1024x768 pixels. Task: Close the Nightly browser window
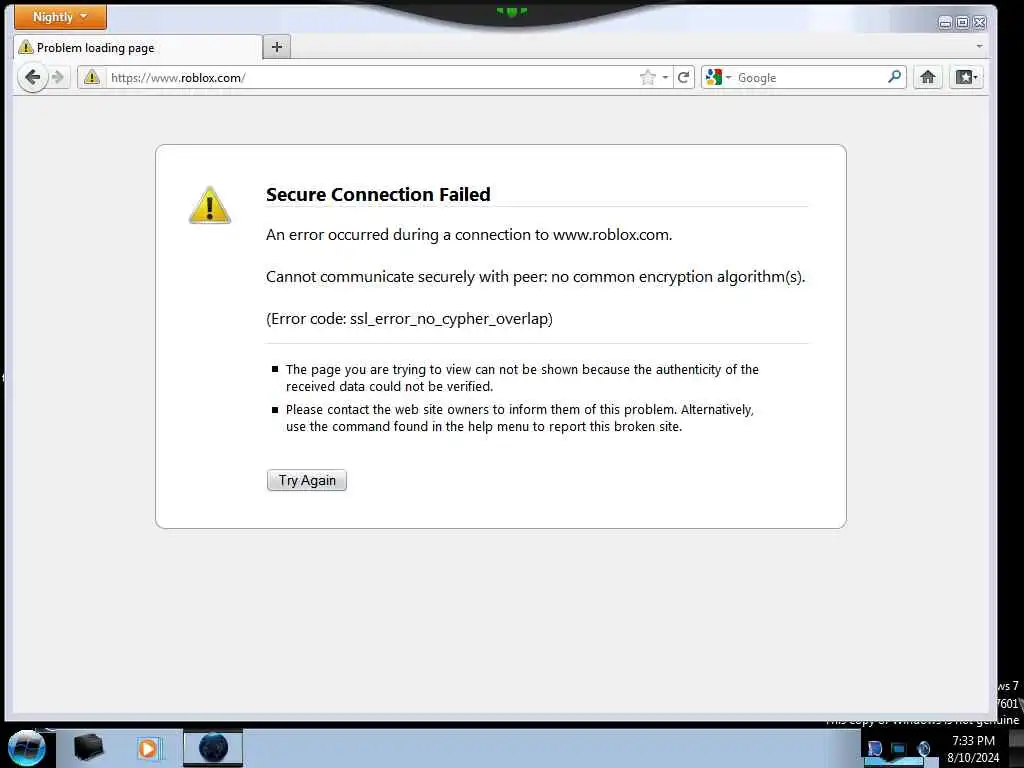(980, 23)
